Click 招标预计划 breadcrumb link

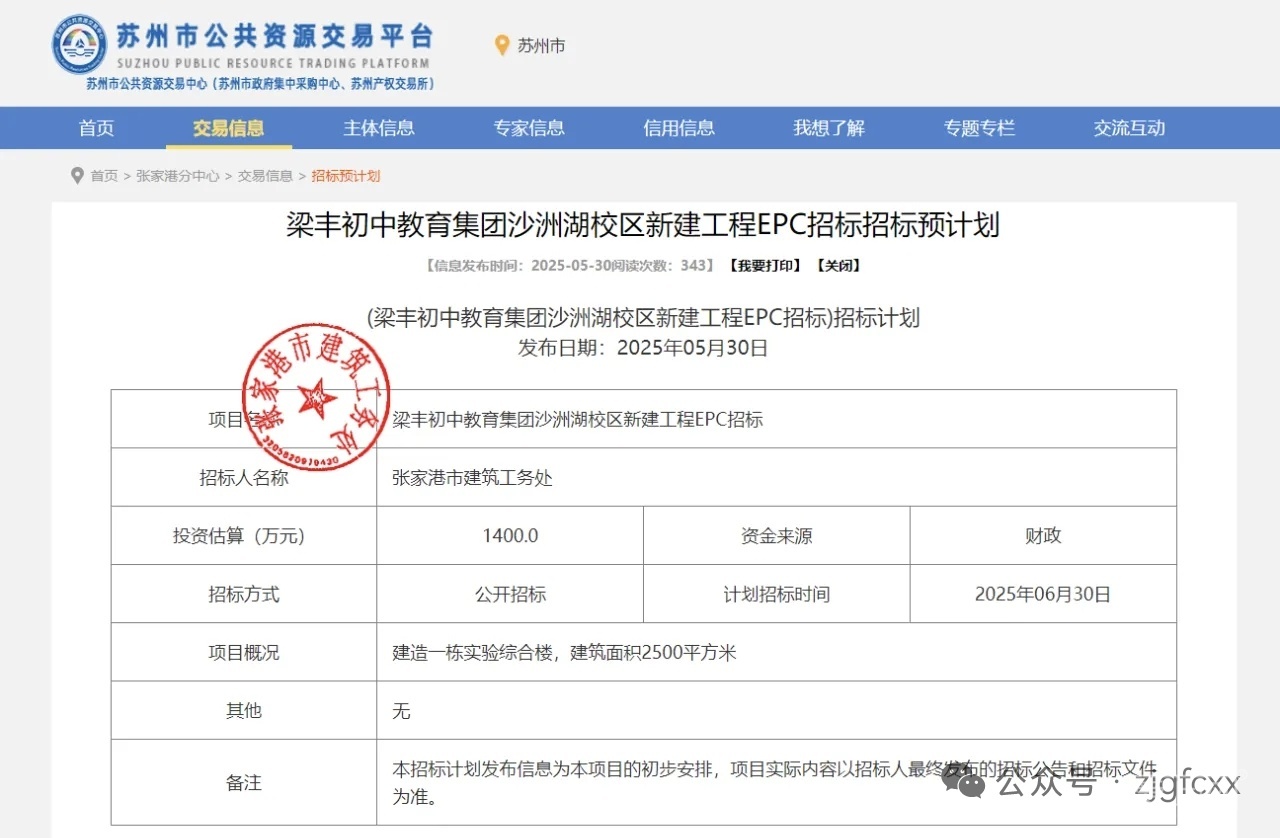[x=346, y=176]
